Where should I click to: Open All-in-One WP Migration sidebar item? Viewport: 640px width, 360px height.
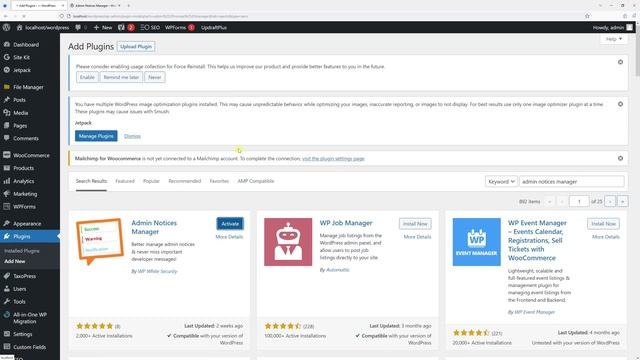[30, 318]
